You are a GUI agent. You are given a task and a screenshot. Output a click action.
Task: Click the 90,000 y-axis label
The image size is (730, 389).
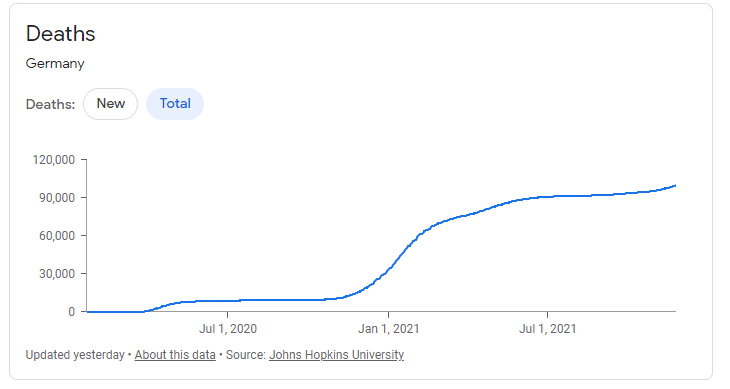[x=57, y=198]
